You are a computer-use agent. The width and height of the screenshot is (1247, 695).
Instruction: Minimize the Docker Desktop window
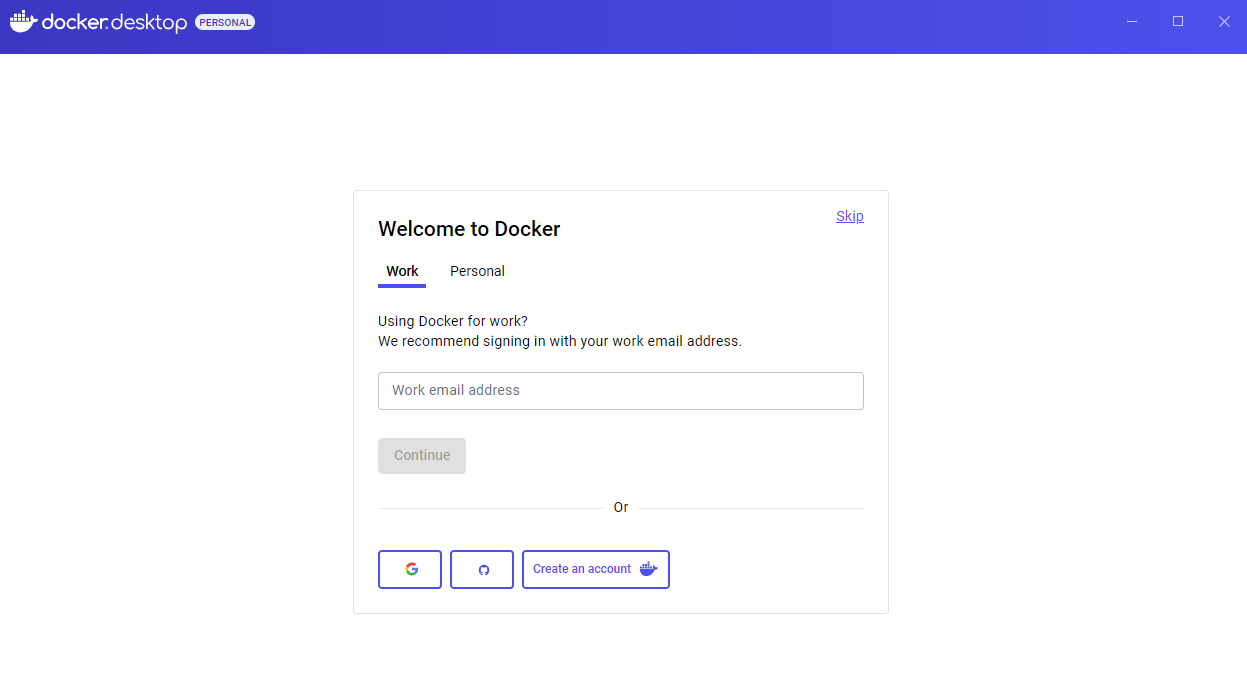[1131, 21]
